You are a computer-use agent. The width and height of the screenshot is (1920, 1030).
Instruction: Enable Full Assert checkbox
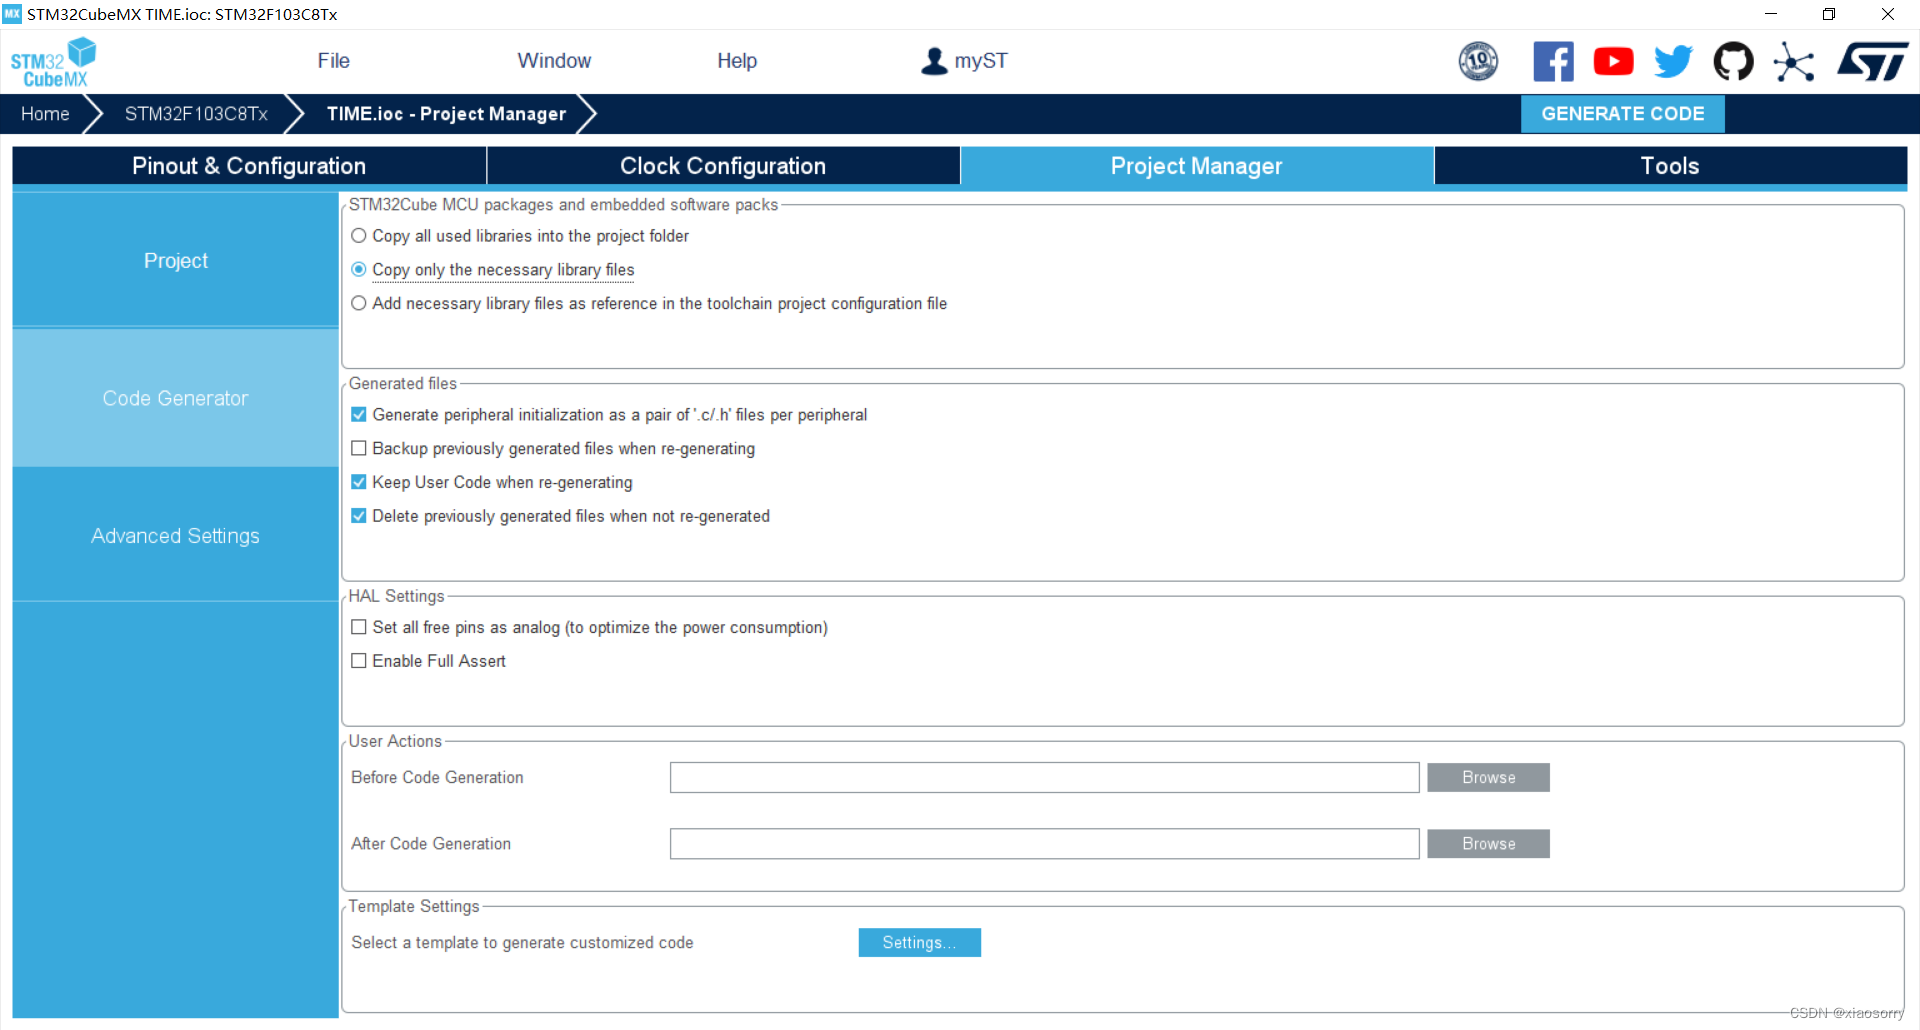click(x=359, y=661)
